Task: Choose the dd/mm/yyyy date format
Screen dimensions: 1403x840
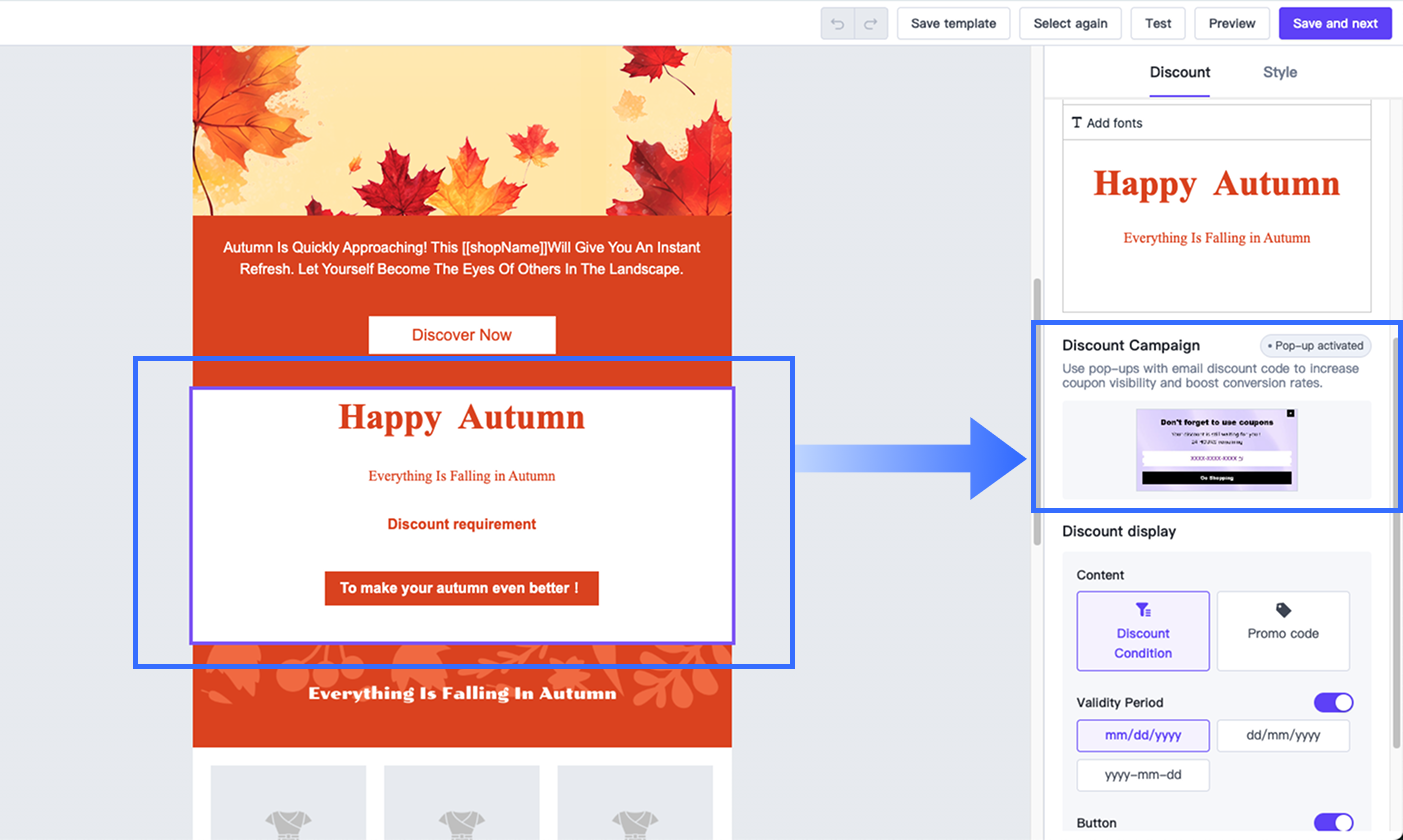Action: click(x=1283, y=735)
